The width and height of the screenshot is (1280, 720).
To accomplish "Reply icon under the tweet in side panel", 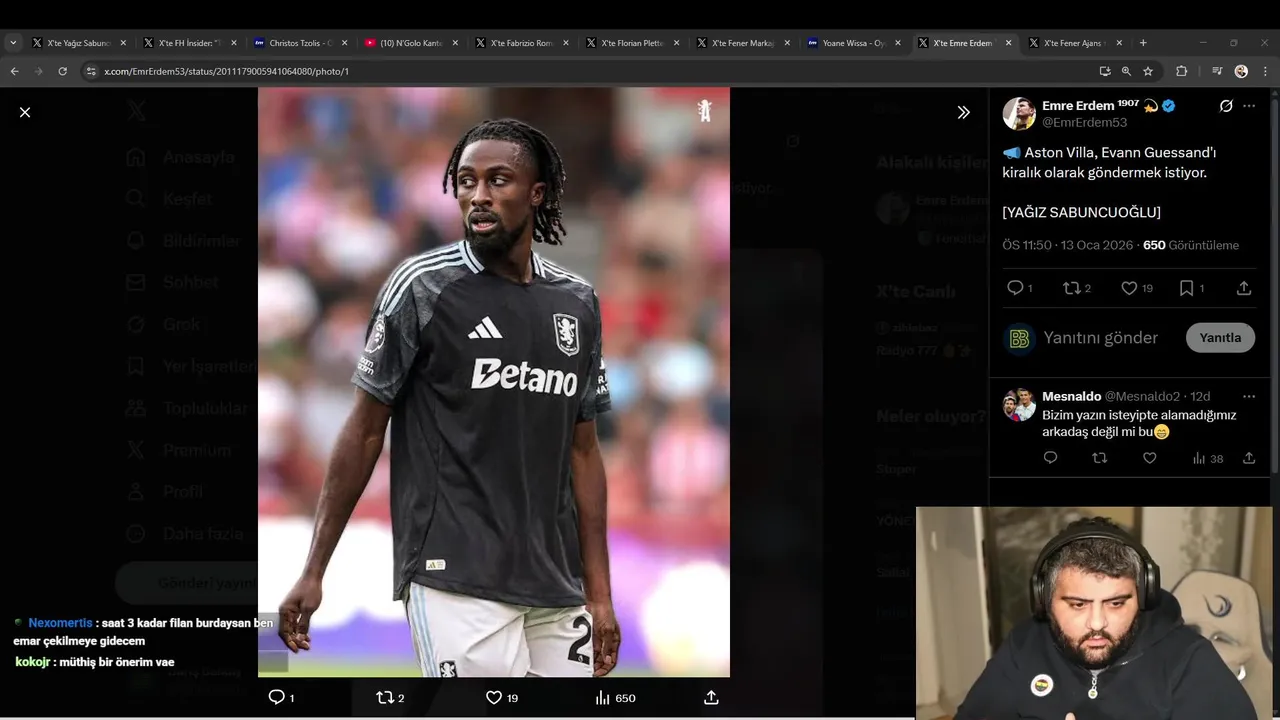I will pos(1015,288).
